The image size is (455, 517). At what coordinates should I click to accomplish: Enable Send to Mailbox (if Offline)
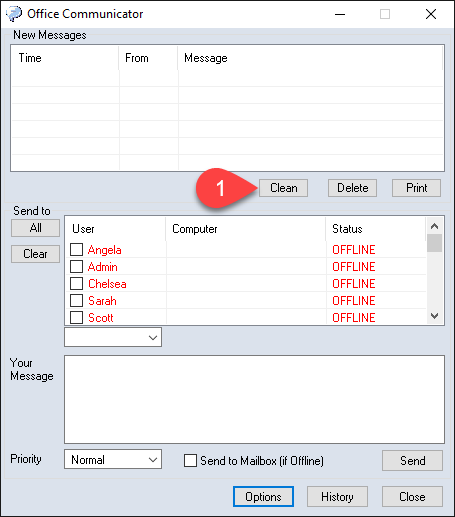190,461
